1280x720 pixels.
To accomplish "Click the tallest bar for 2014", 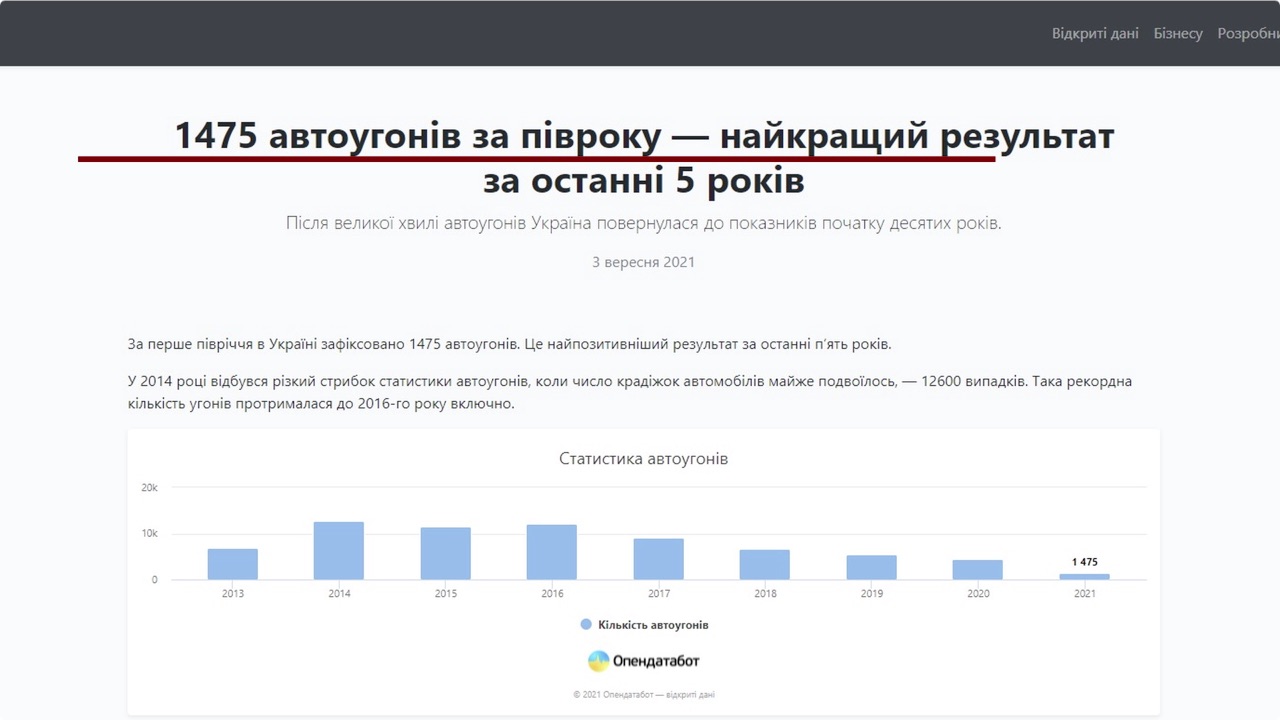I will 339,551.
